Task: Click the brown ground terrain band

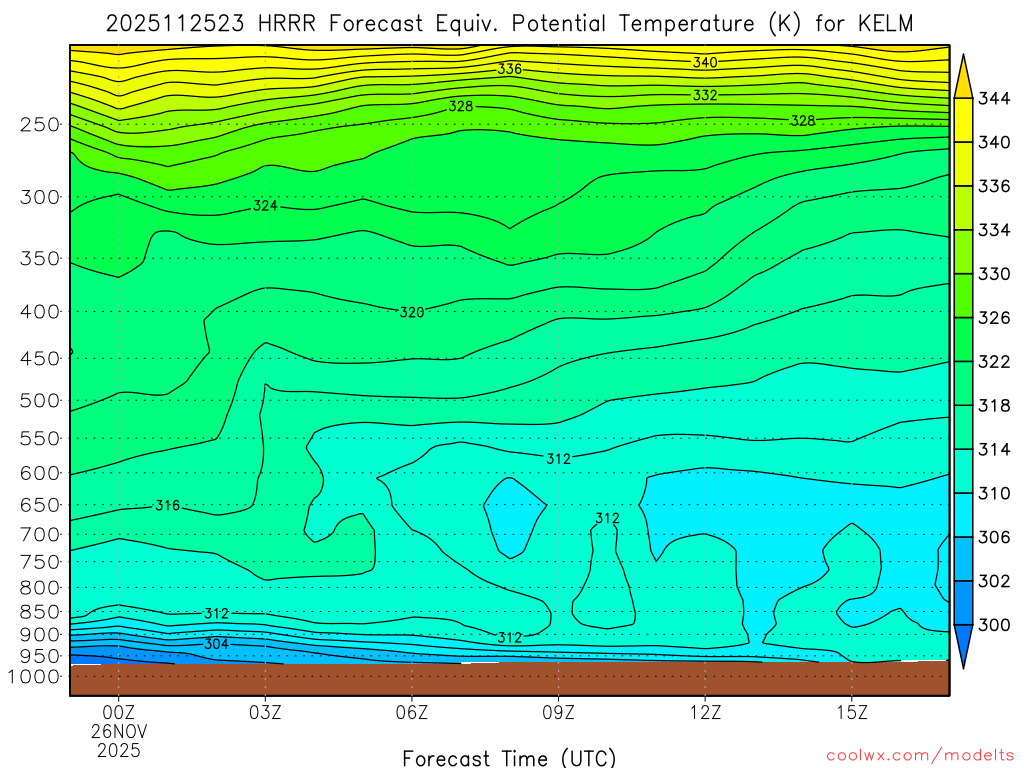Action: tap(509, 679)
